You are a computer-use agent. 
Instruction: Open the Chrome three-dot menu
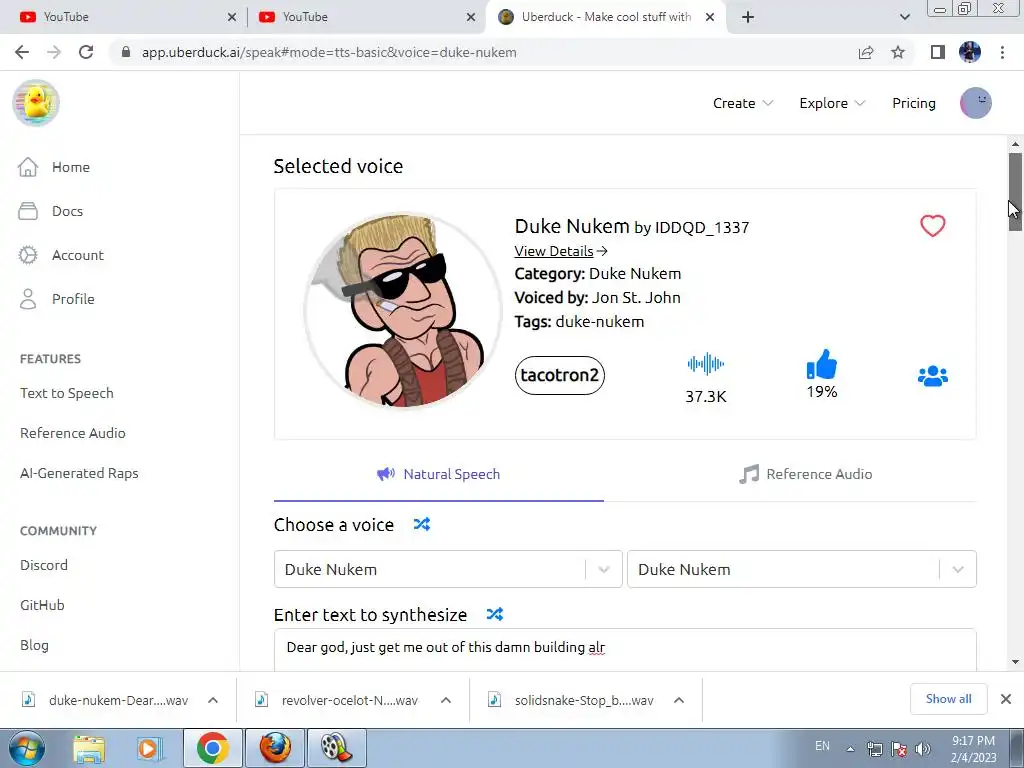point(1002,52)
